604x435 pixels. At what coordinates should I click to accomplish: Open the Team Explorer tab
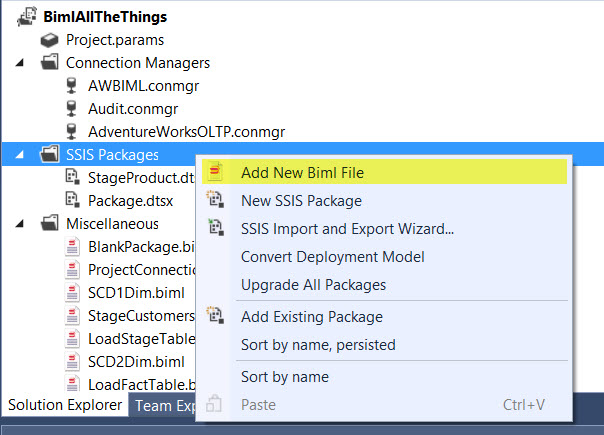pos(164,406)
